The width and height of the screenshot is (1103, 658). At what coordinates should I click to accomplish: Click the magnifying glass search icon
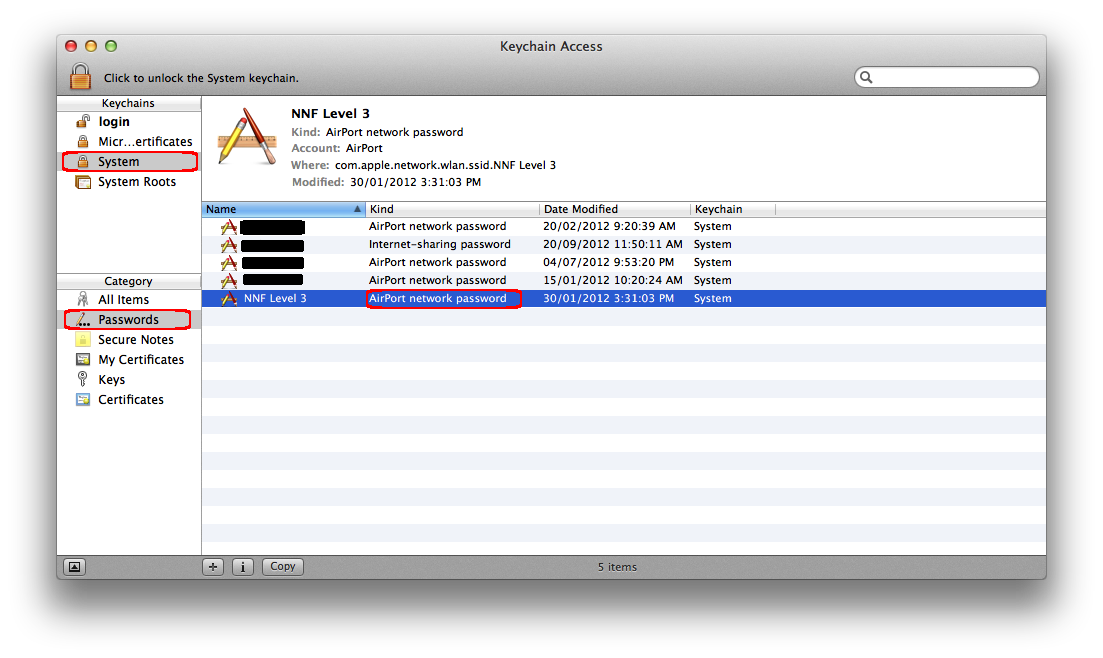tap(867, 77)
